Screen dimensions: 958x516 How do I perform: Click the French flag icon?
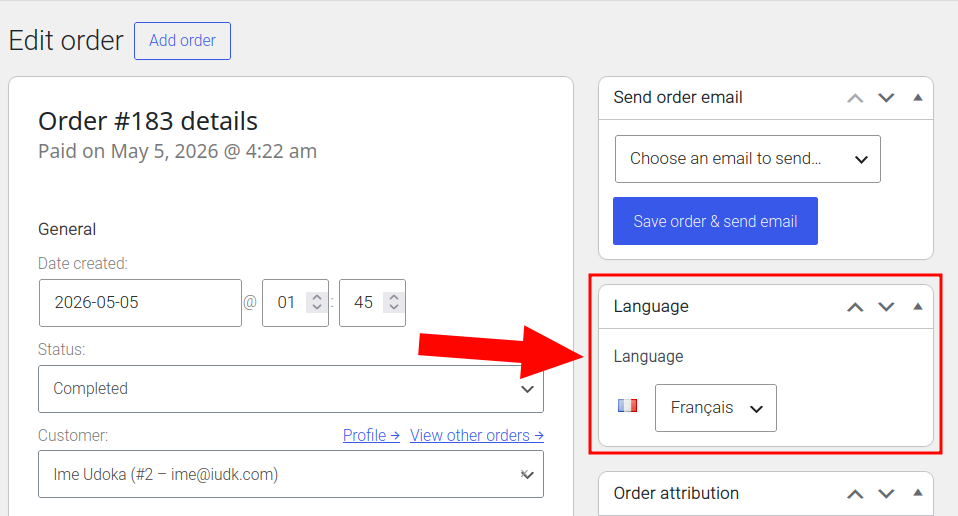click(x=627, y=406)
